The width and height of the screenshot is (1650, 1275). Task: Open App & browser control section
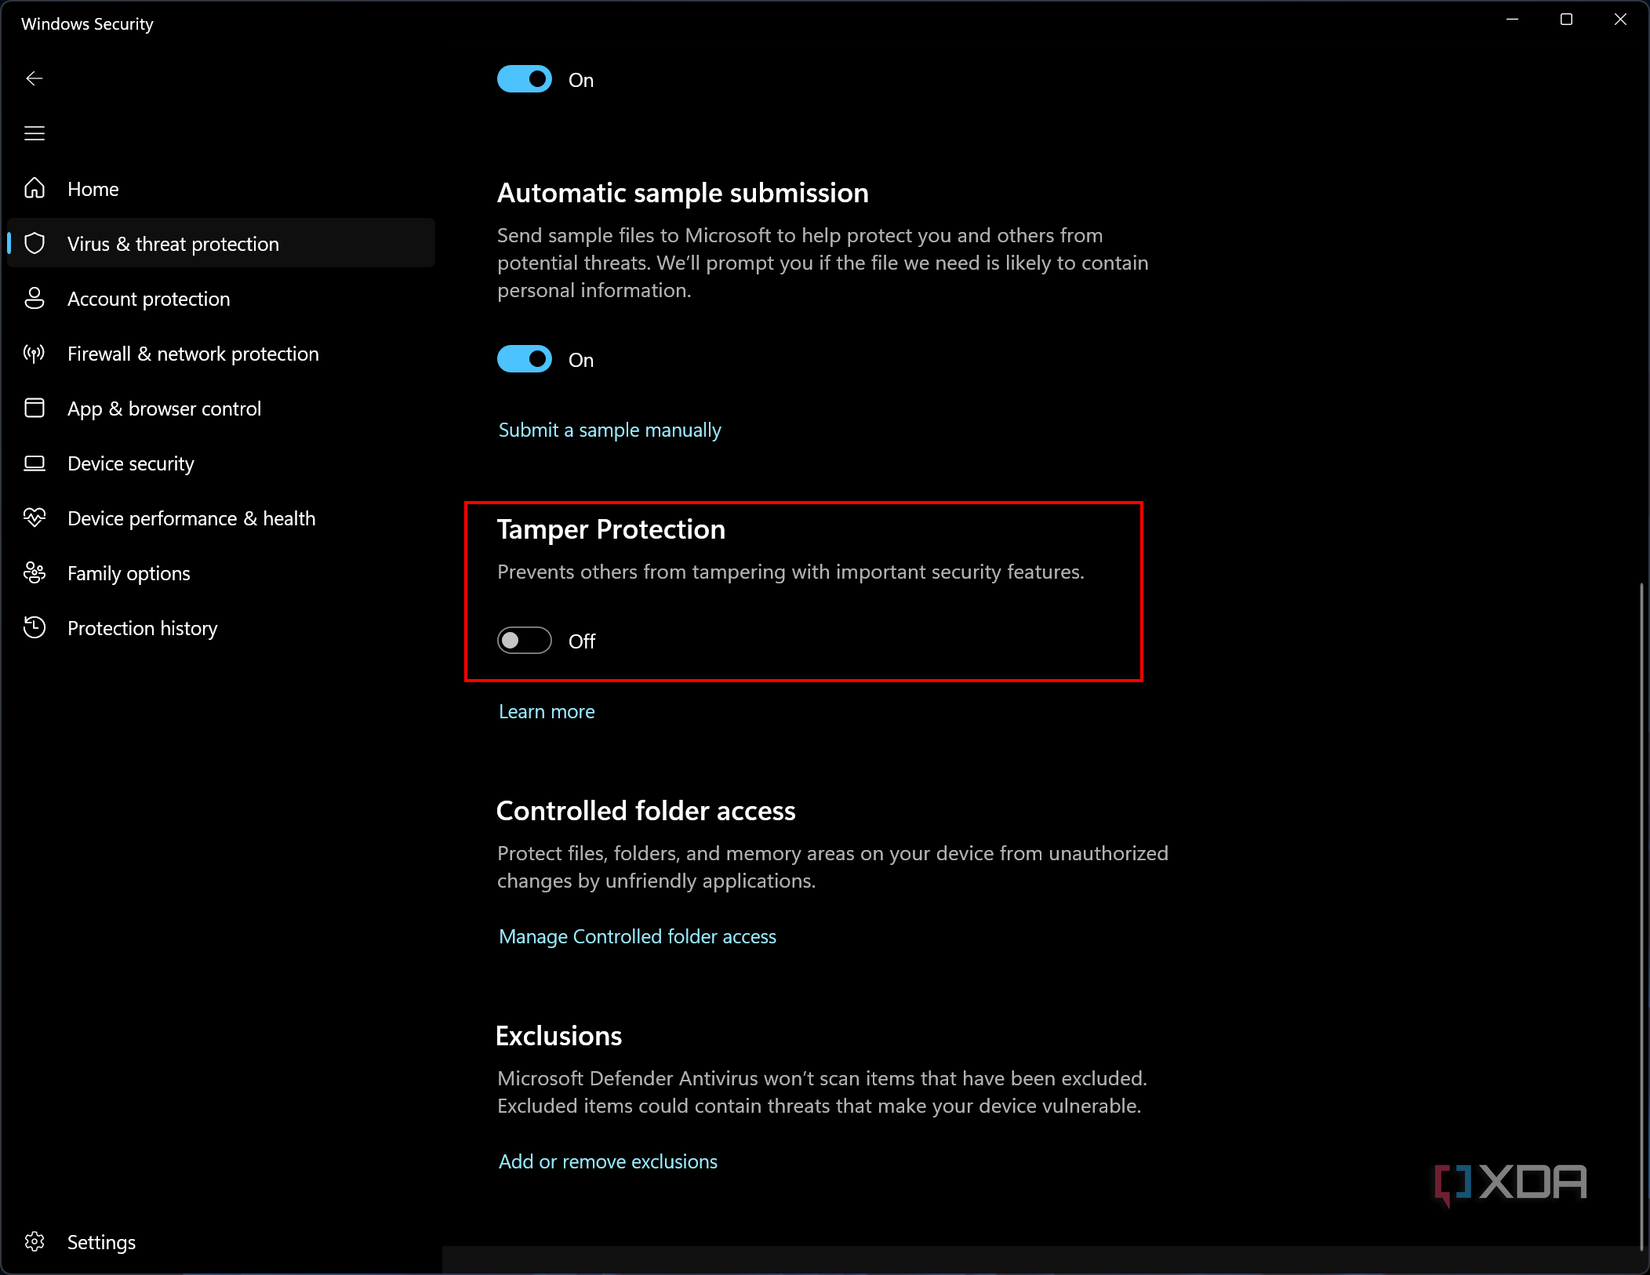(164, 408)
